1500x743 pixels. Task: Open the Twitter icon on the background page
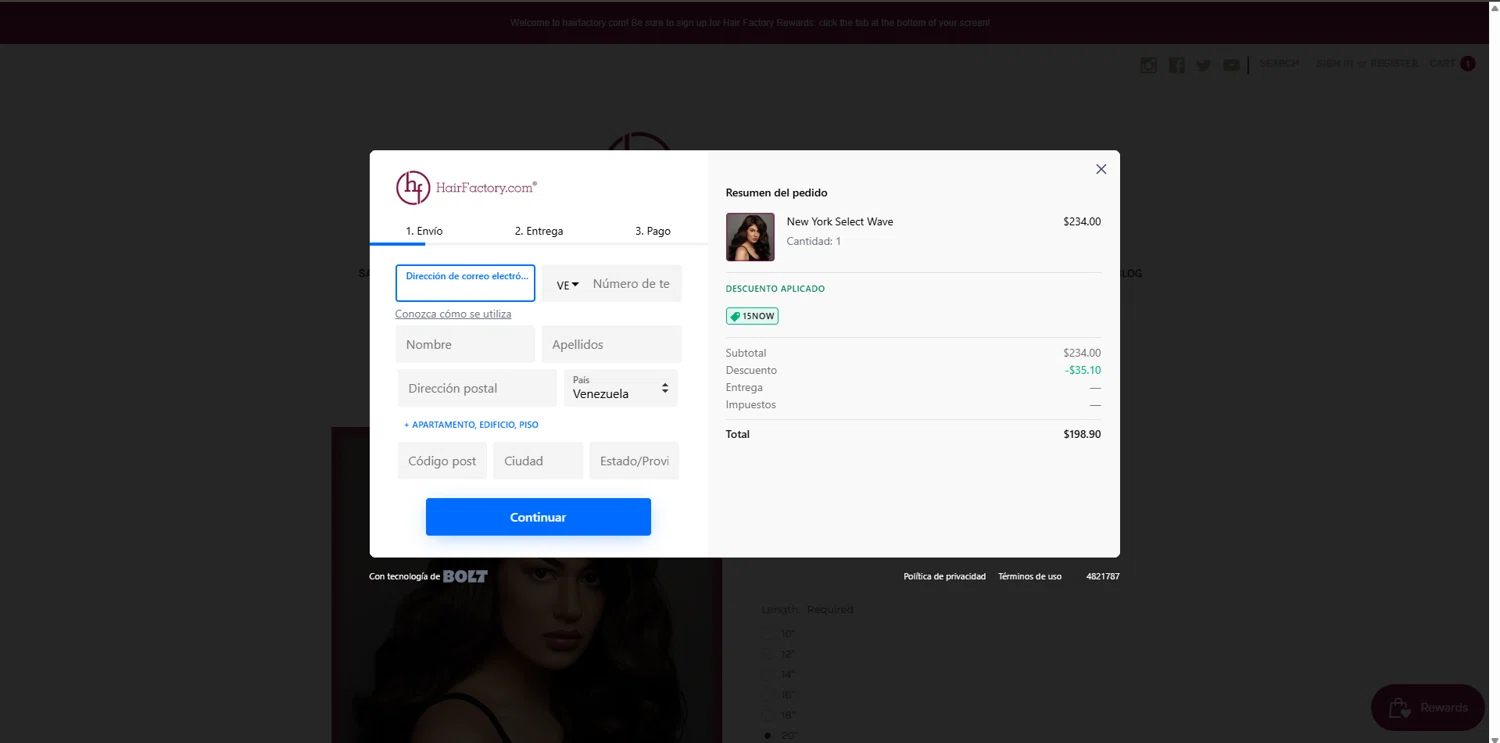point(1204,65)
